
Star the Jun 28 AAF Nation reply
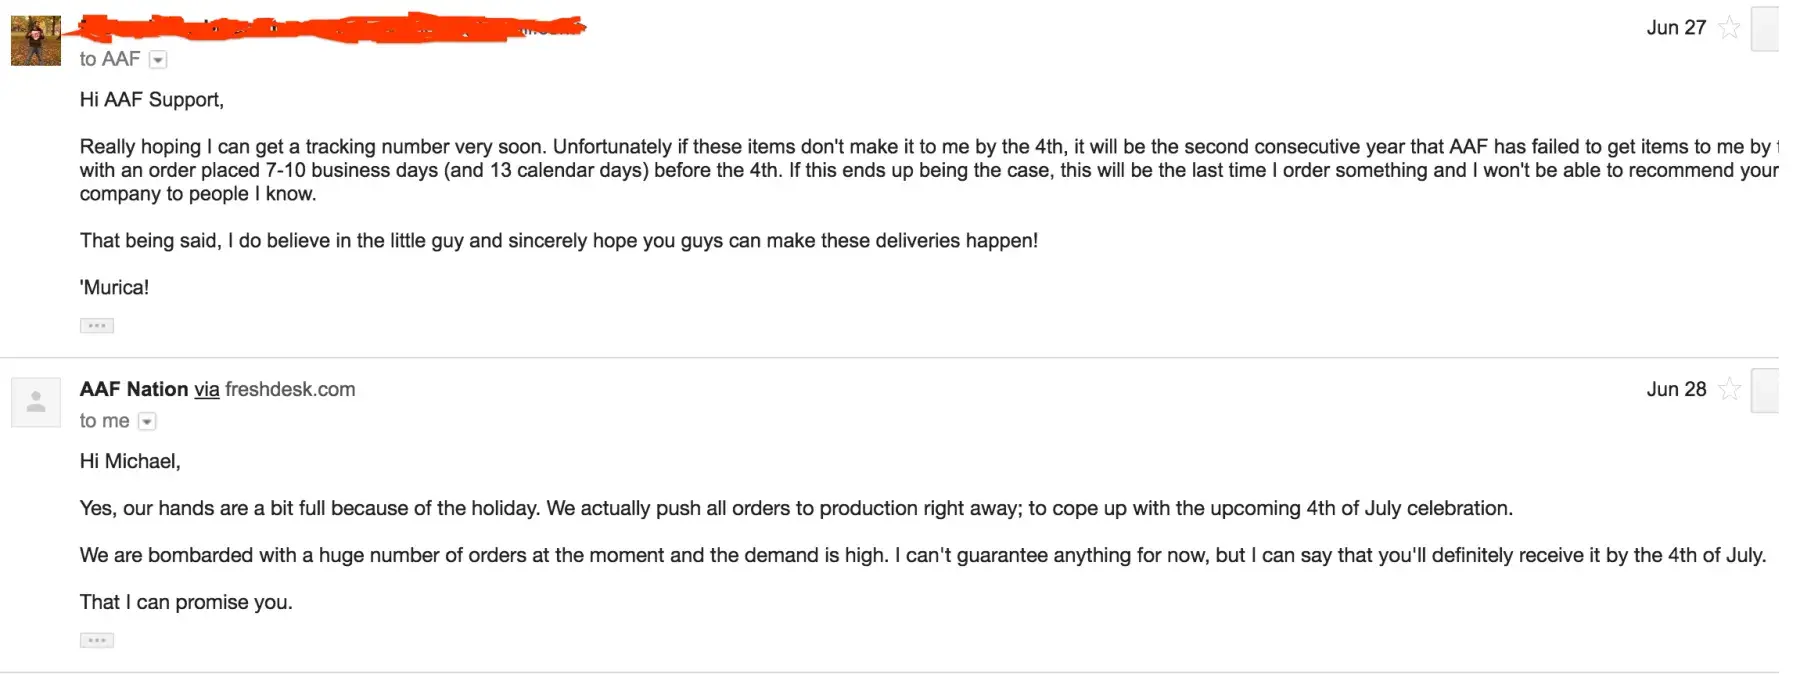pyautogui.click(x=1729, y=389)
